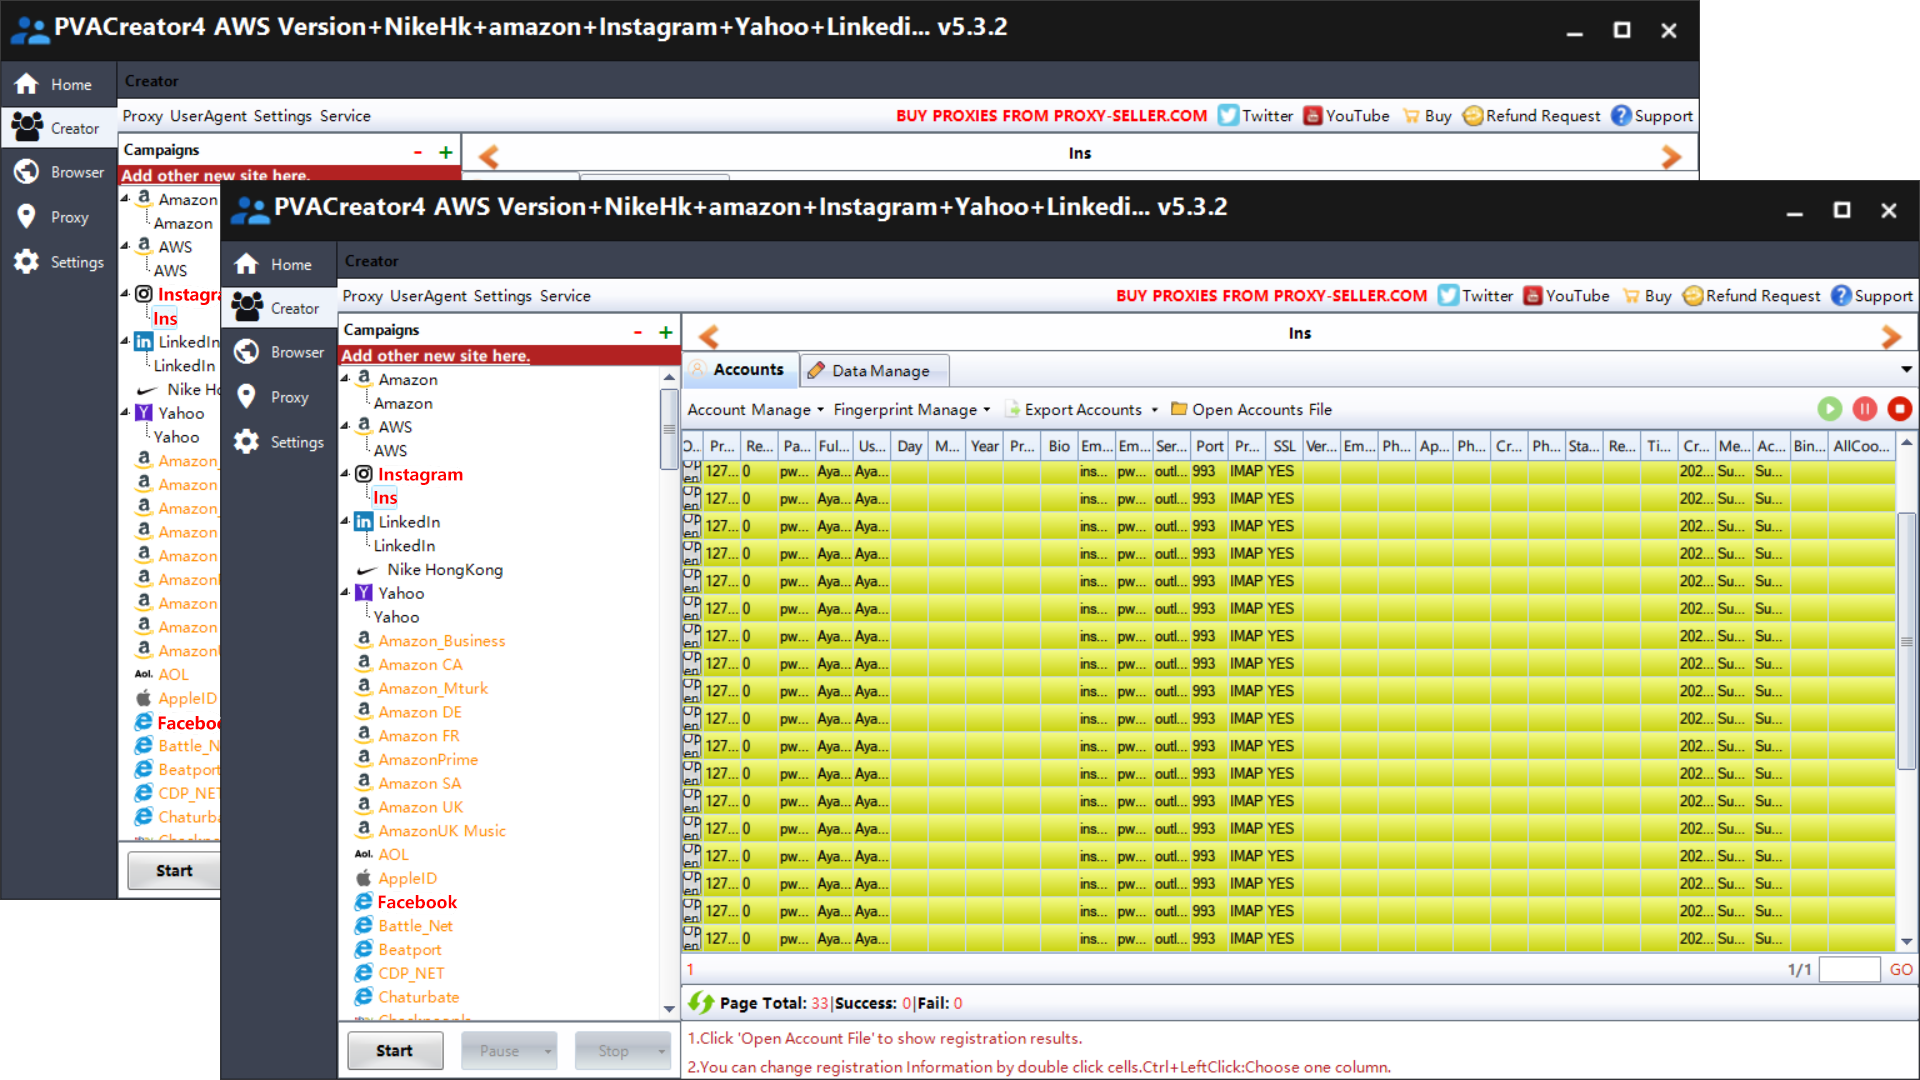Click the Start button at bottom
The image size is (1920, 1080).
pos(392,1050)
